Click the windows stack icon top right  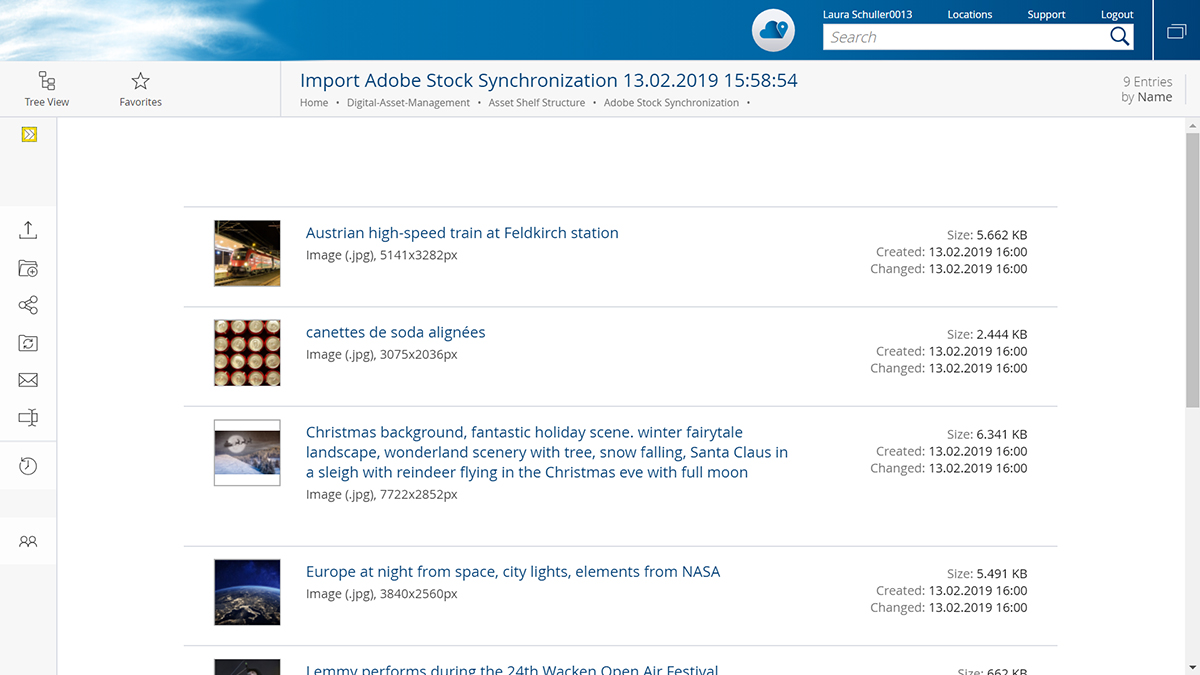tap(1176, 31)
